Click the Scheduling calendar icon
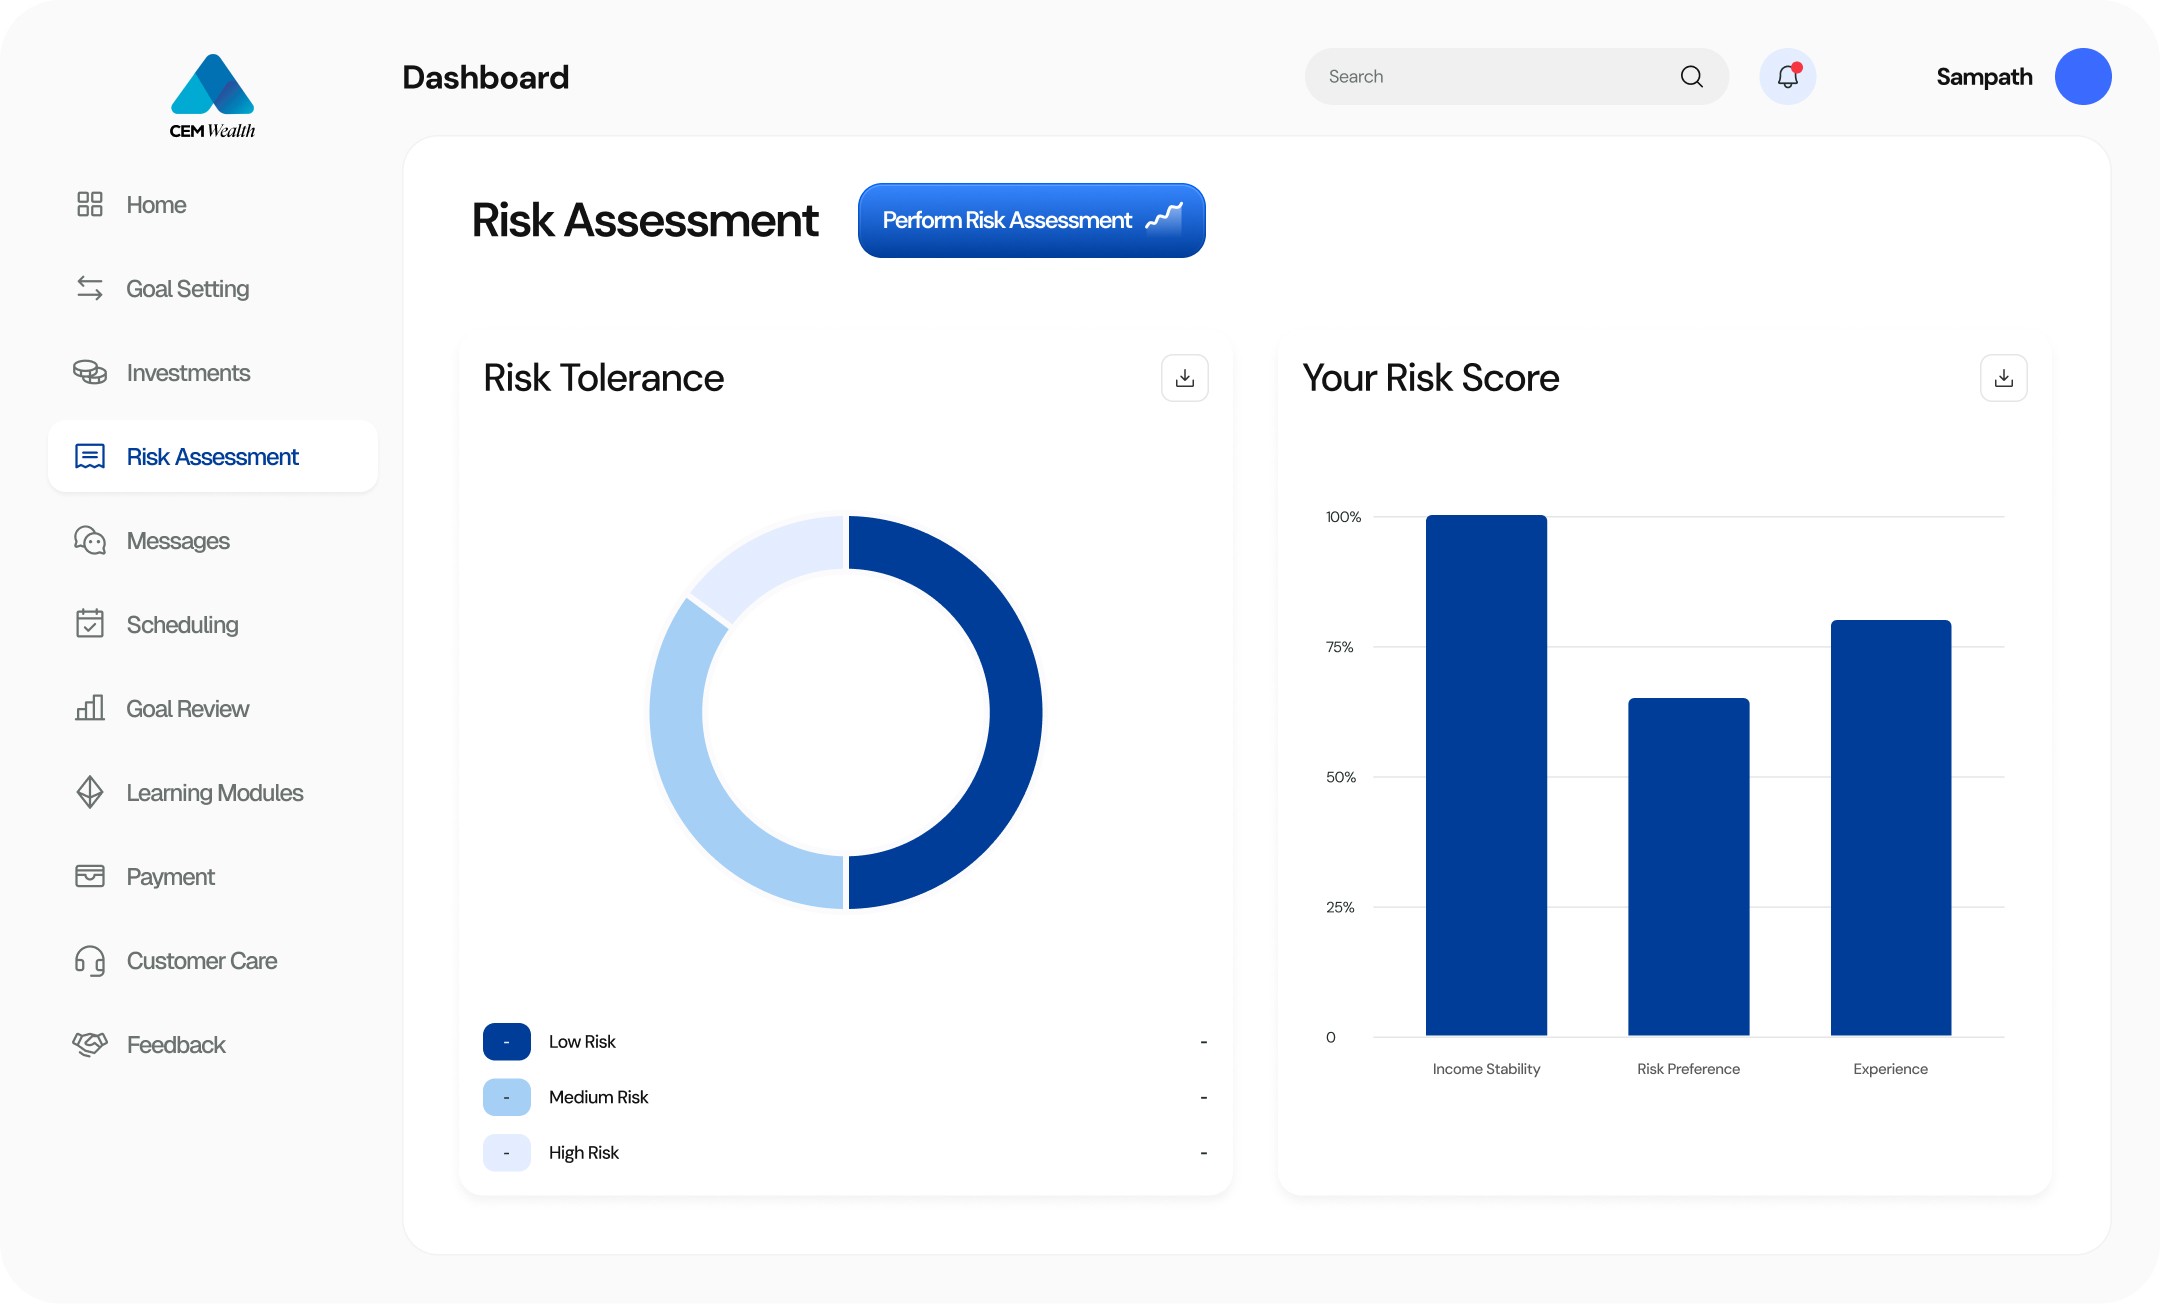The width and height of the screenshot is (2160, 1304). pos(90,625)
